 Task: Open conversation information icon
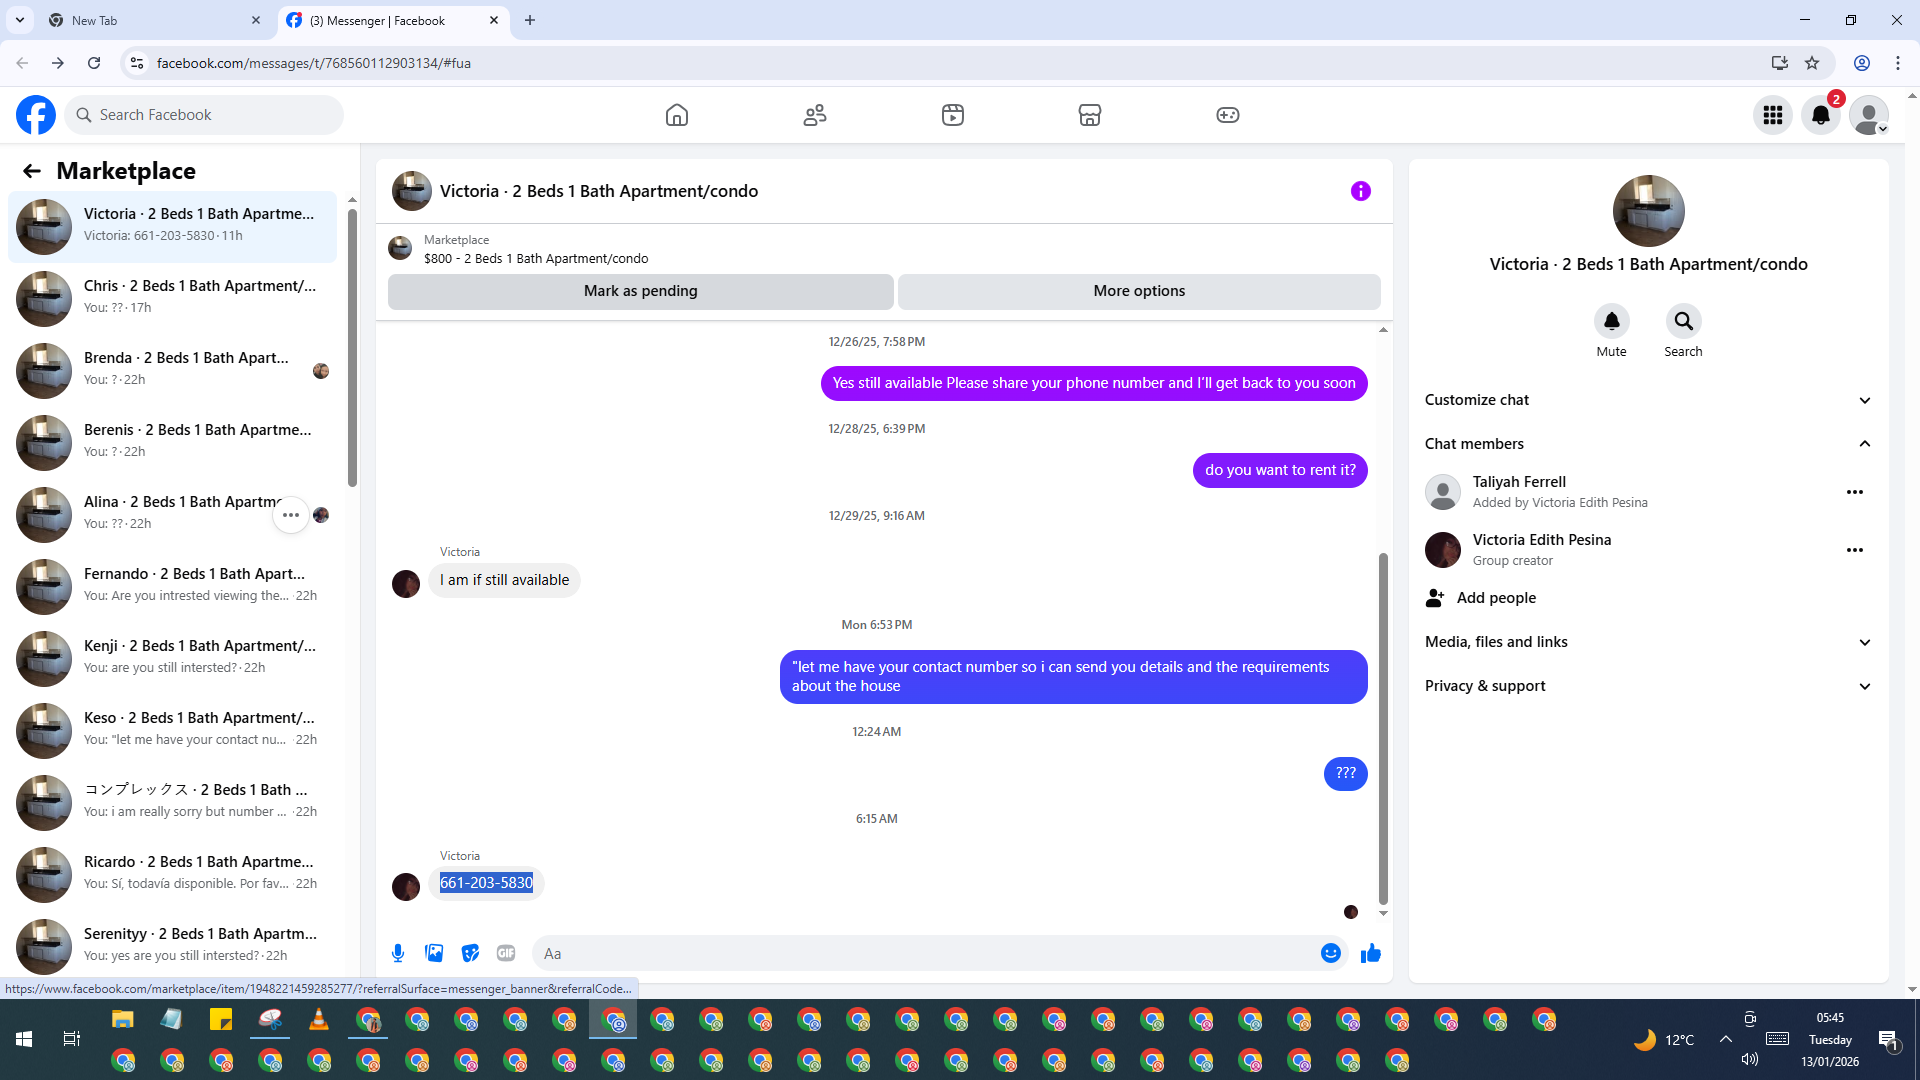click(1360, 191)
